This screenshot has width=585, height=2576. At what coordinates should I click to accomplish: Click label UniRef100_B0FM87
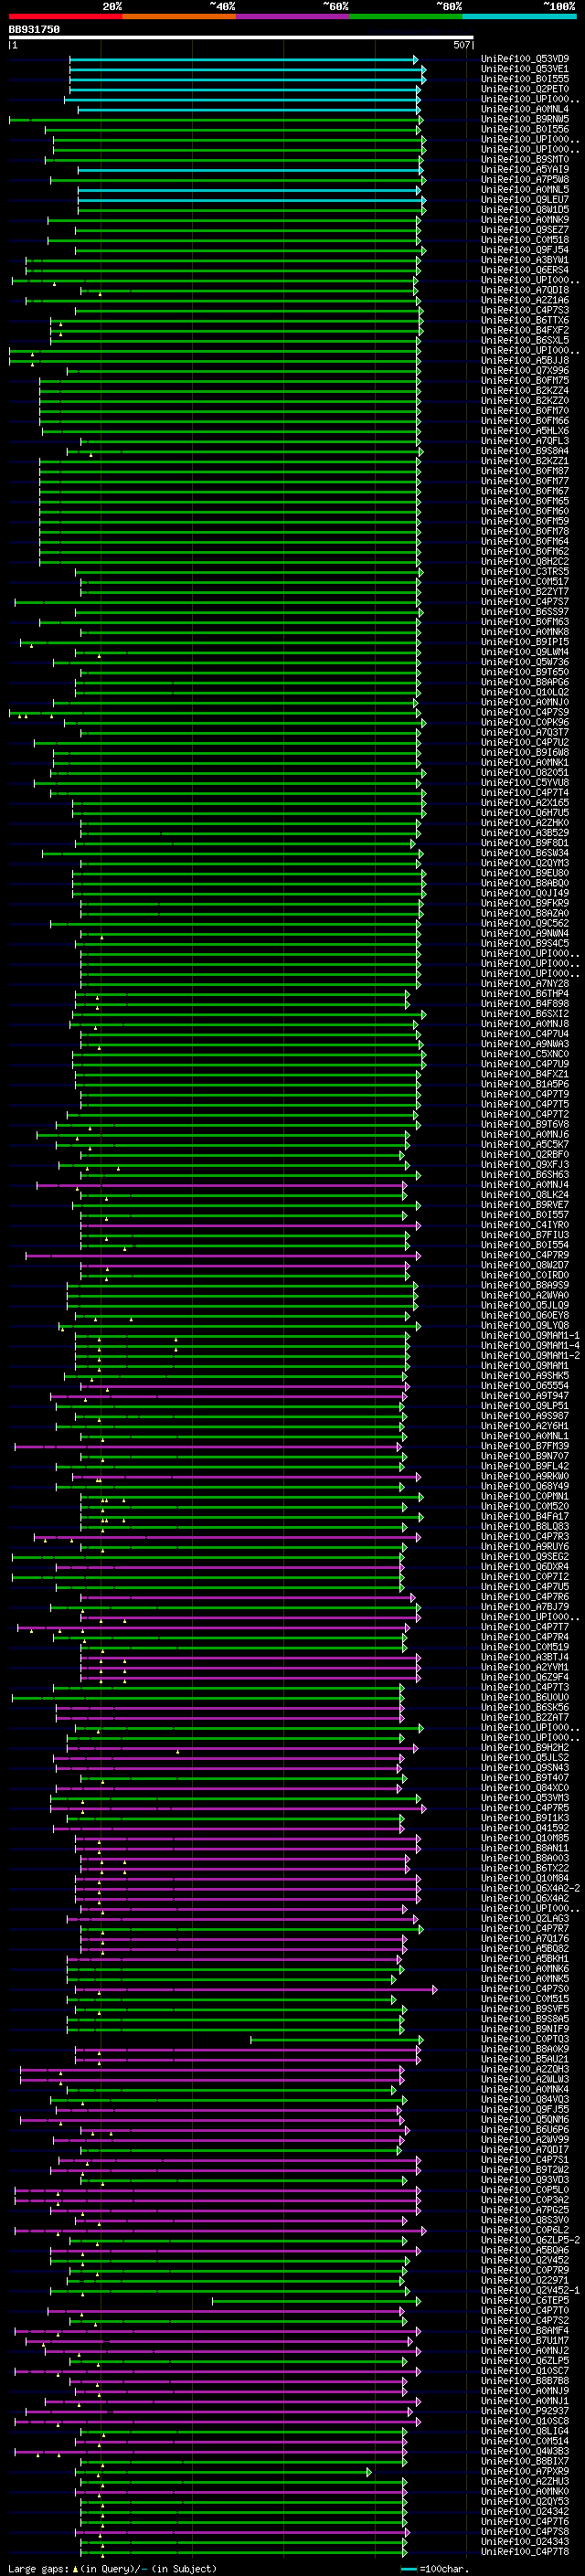pos(525,471)
